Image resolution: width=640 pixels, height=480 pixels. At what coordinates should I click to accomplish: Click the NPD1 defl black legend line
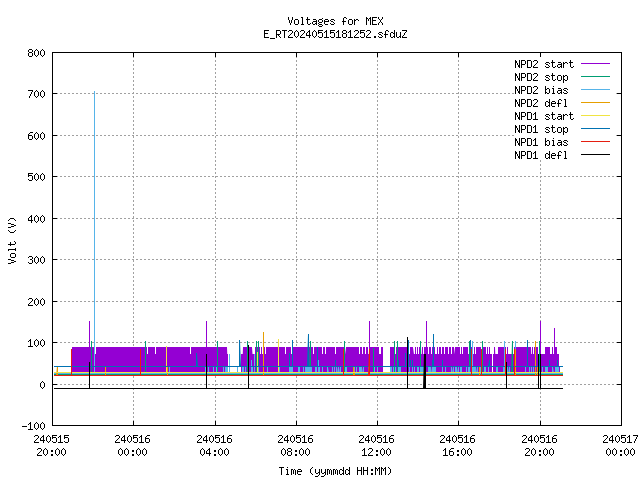596,155
